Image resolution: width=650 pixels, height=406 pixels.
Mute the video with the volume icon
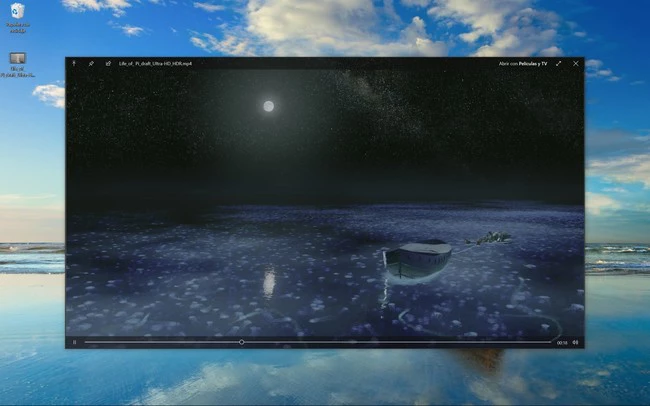(x=575, y=342)
